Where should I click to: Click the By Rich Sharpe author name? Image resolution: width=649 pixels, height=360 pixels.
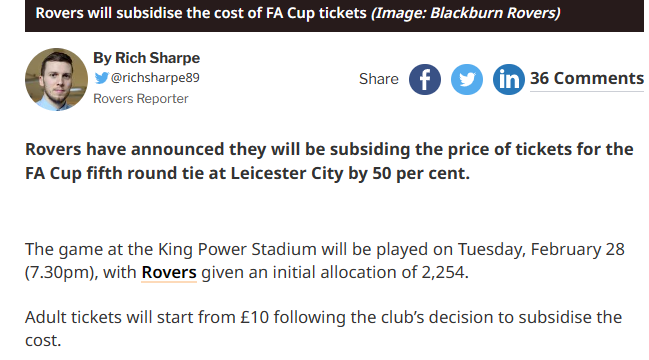pos(147,58)
